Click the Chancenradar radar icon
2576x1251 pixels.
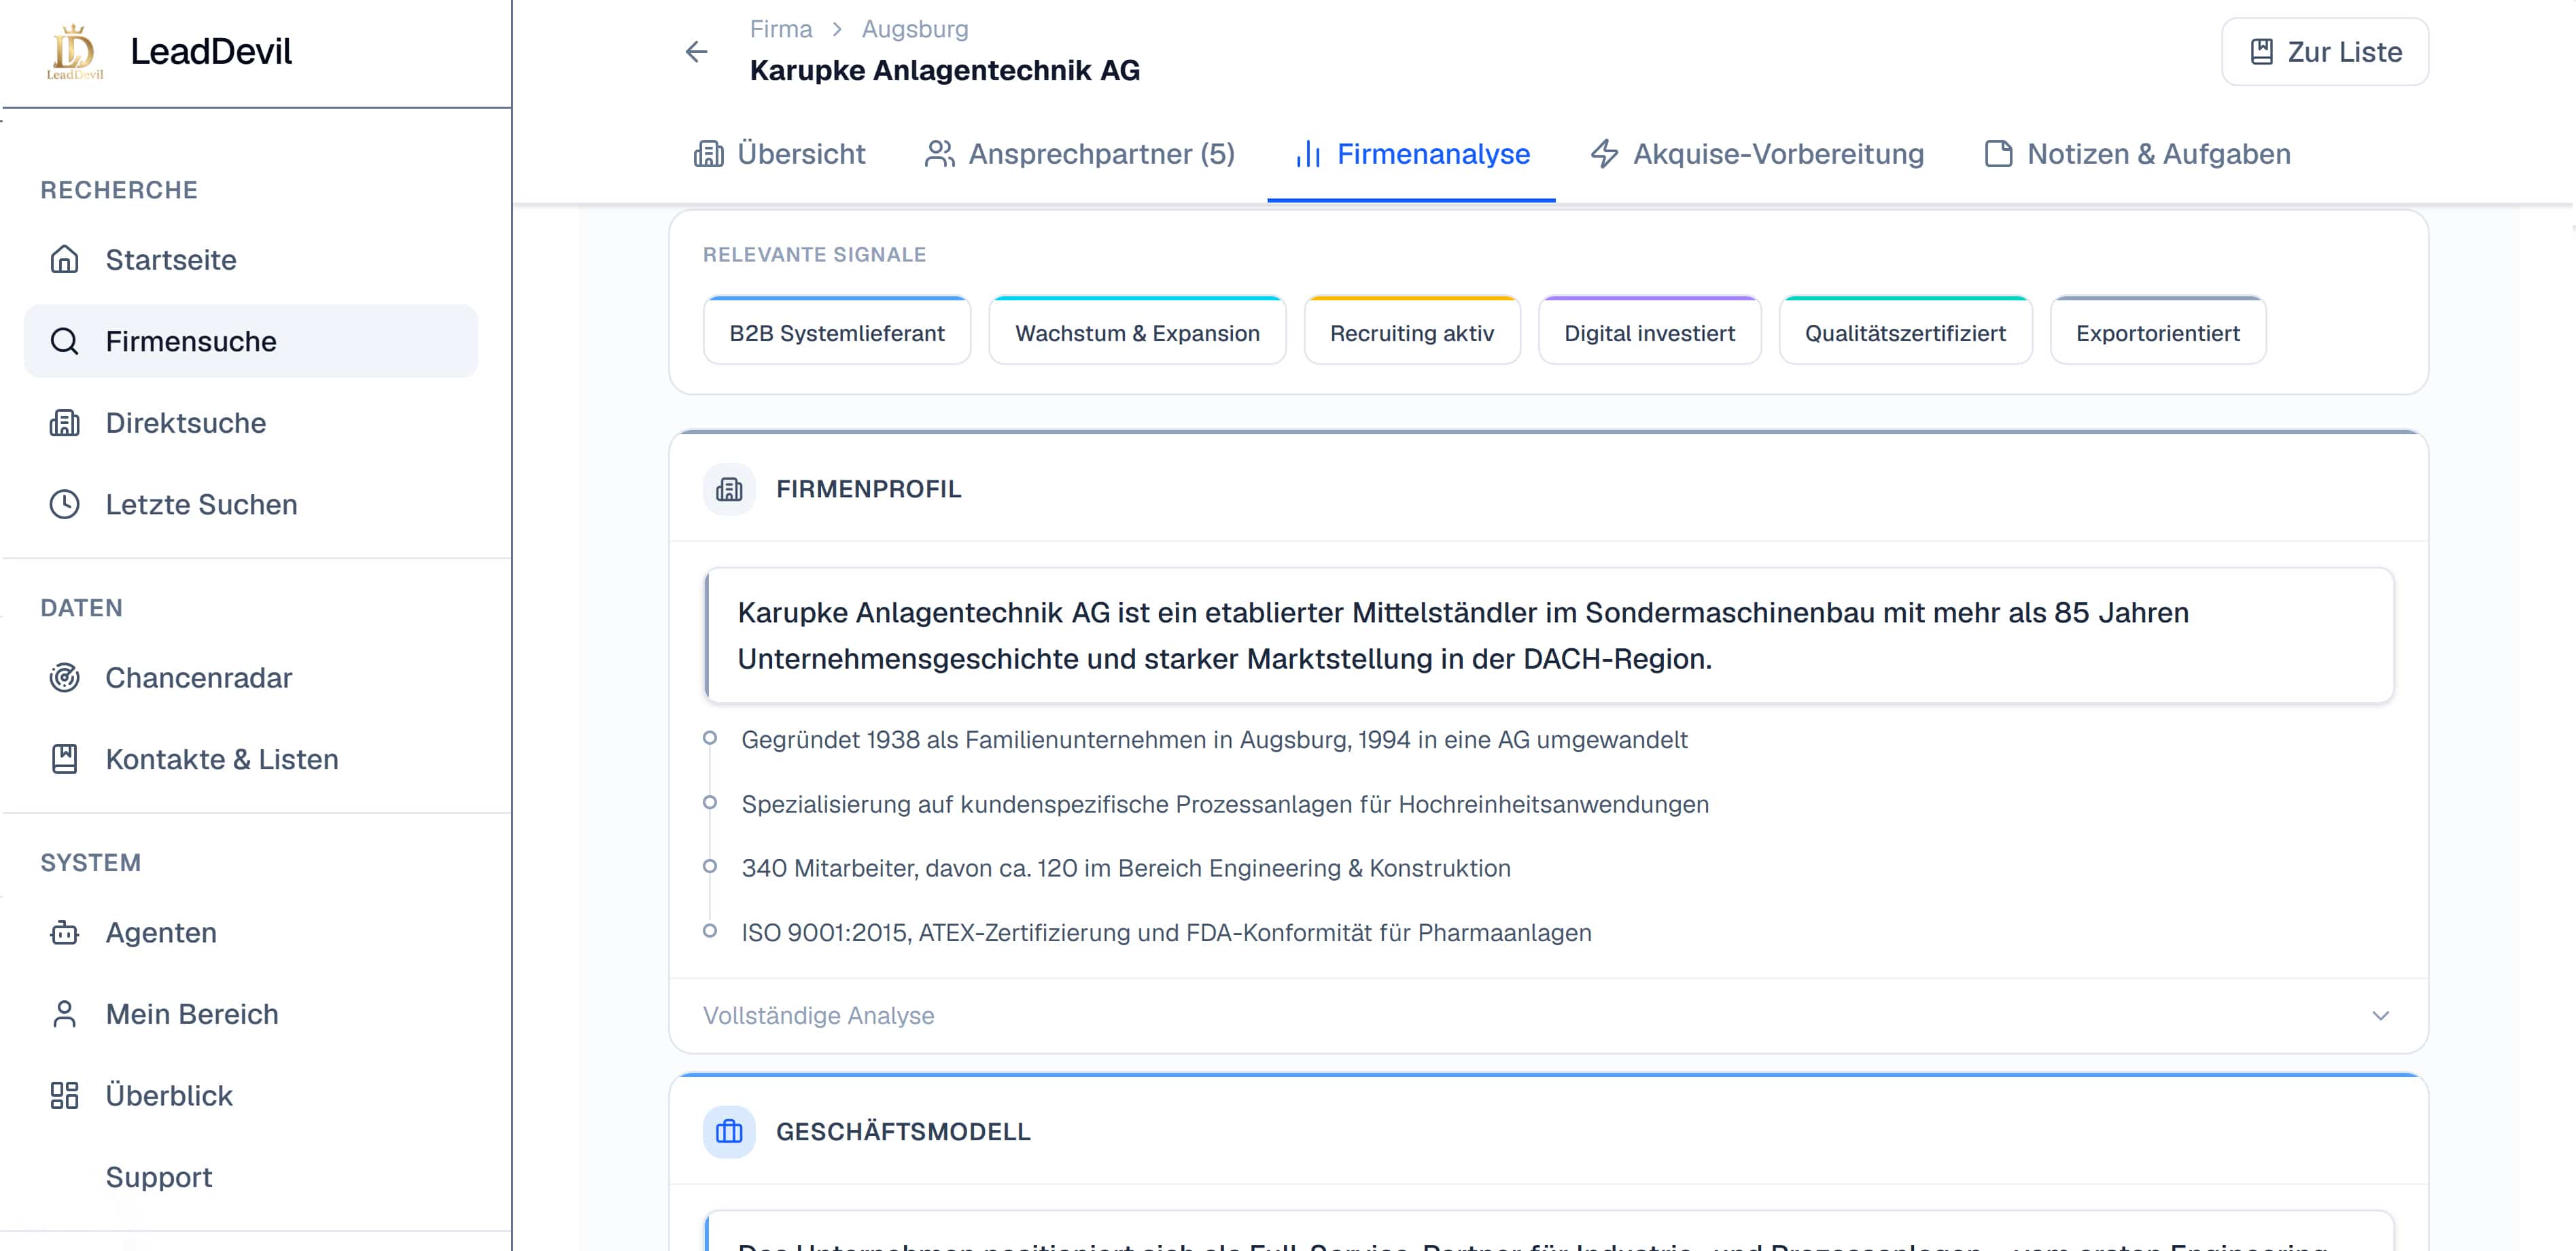[65, 678]
